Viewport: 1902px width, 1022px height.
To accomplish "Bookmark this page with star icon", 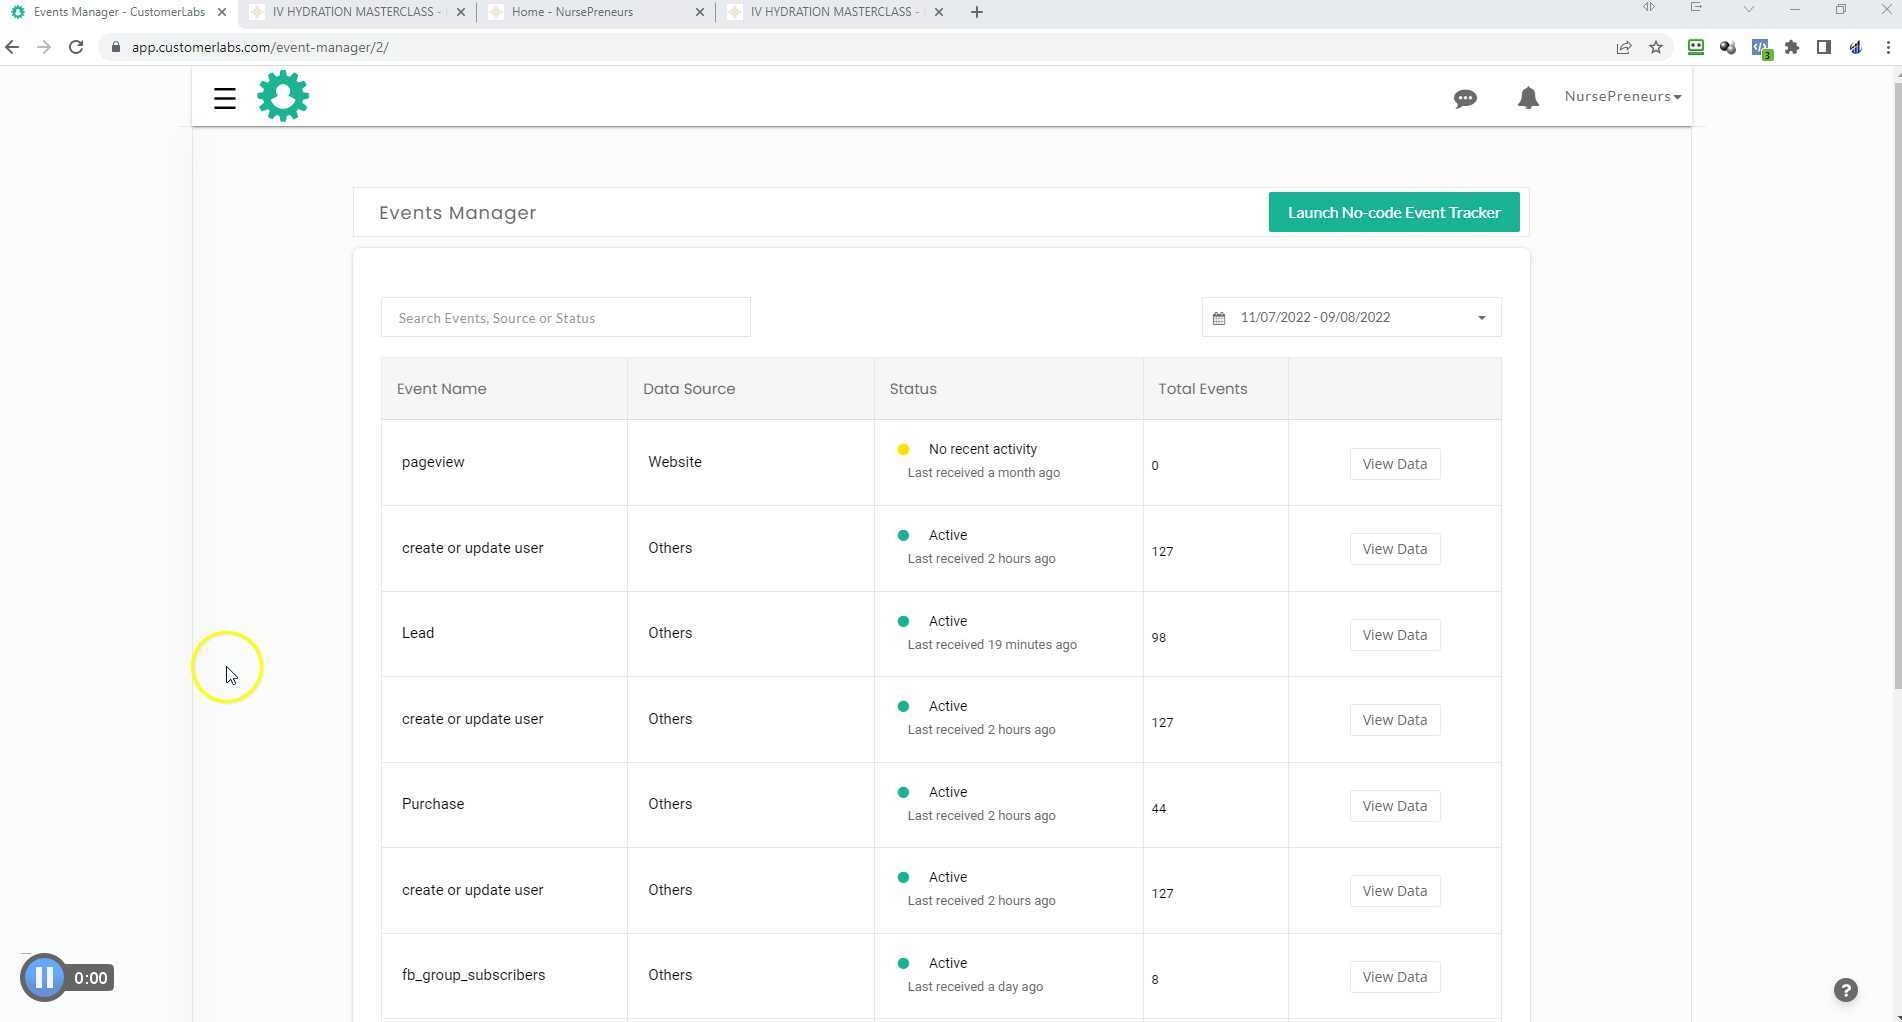I will (1656, 47).
